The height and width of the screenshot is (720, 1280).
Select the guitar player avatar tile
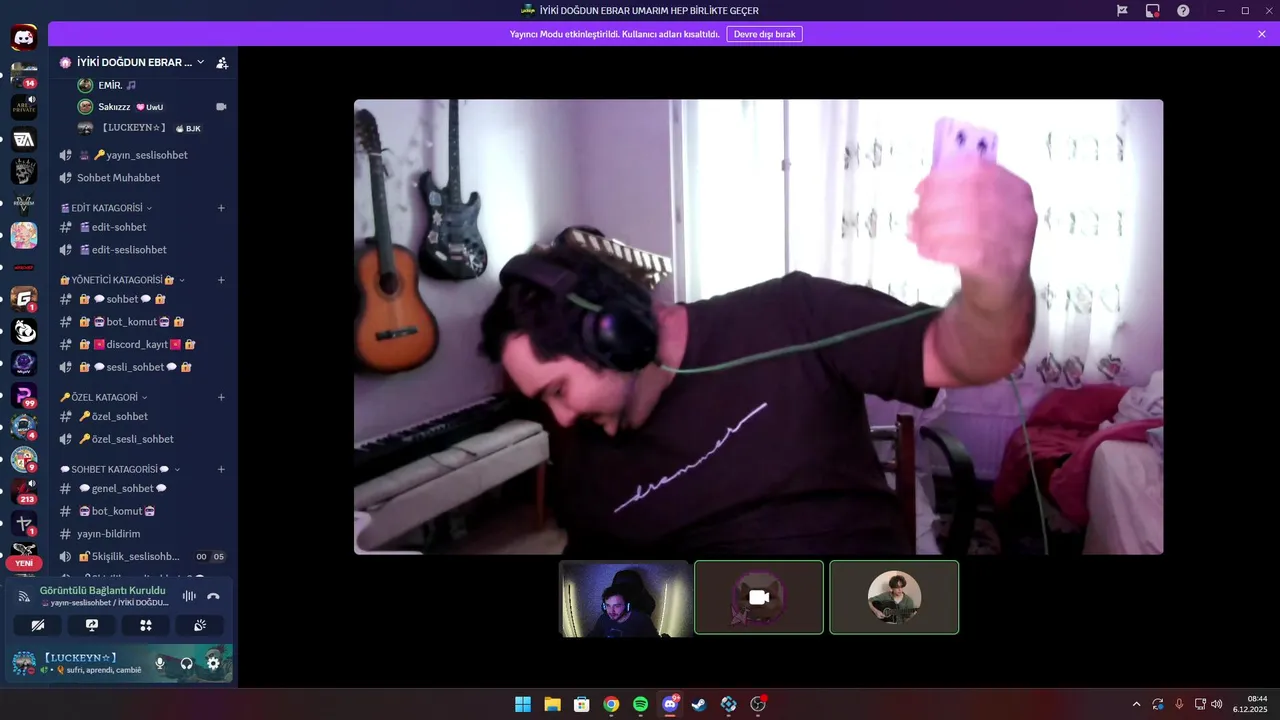pyautogui.click(x=894, y=597)
